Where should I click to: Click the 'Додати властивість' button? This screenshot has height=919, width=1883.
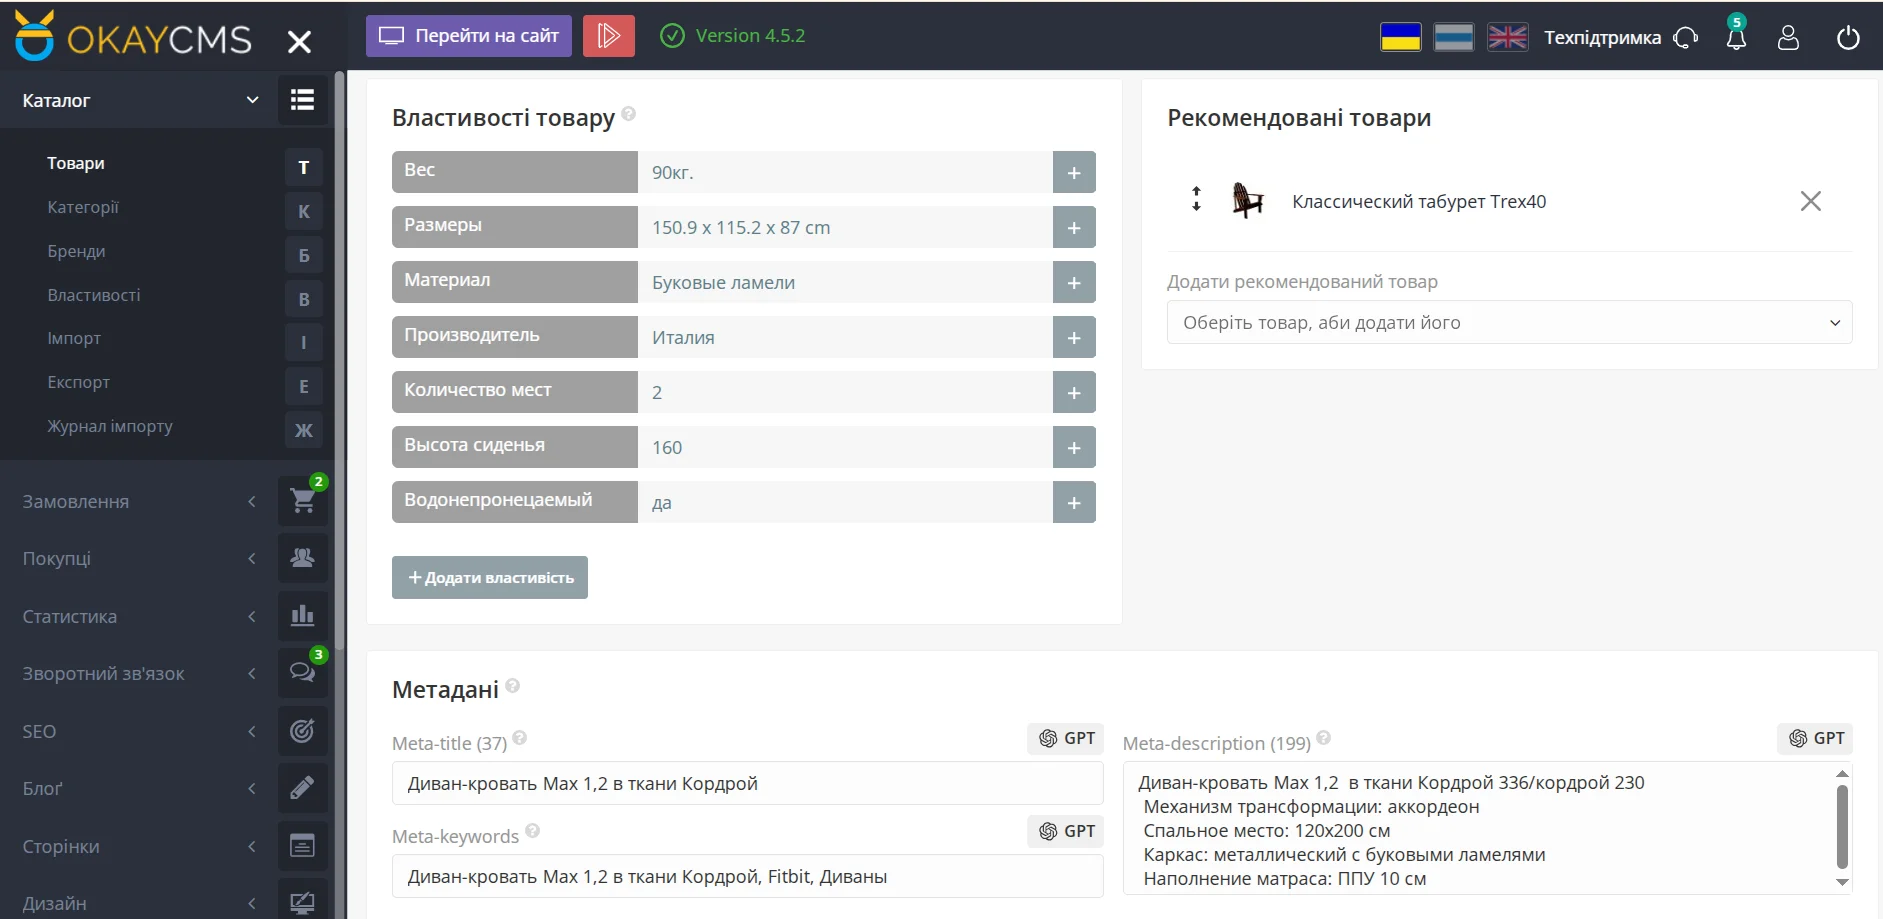tap(489, 577)
